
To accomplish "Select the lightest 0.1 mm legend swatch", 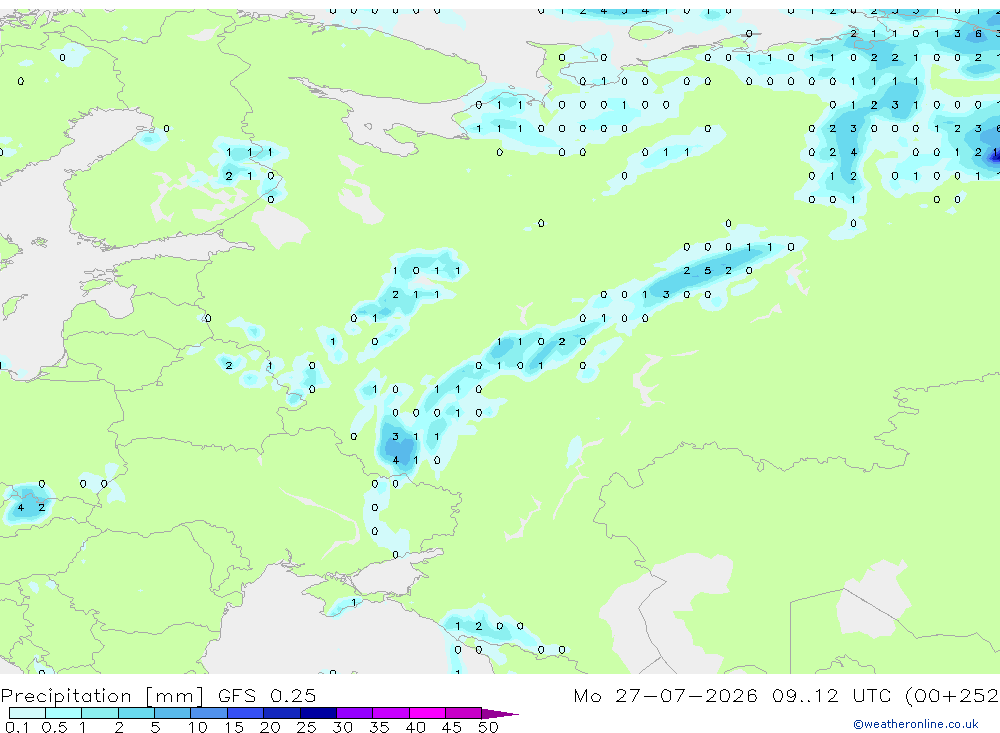I will pyautogui.click(x=27, y=713).
